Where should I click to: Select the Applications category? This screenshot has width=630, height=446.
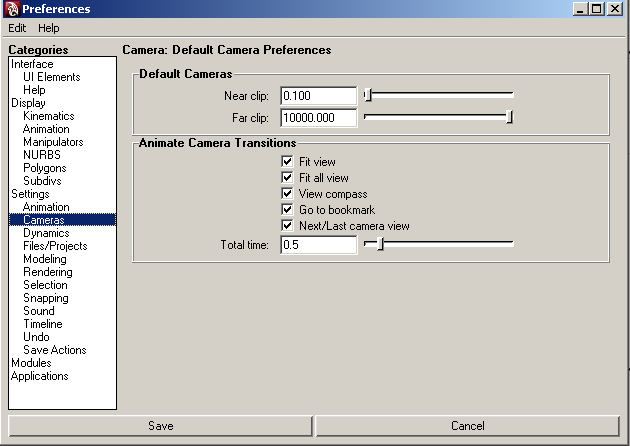[x=39, y=376]
